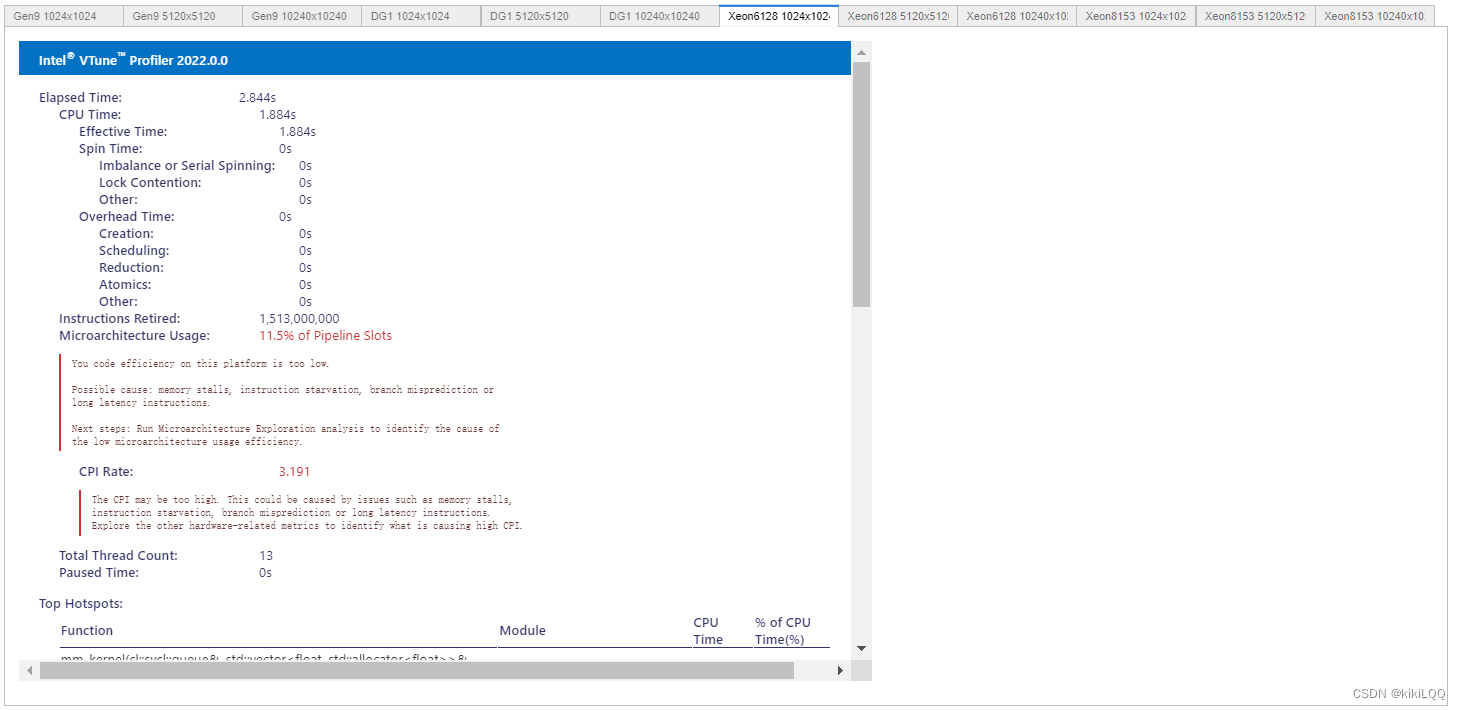Click the Paused Time label
The width and height of the screenshot is (1460, 710).
[x=99, y=573]
